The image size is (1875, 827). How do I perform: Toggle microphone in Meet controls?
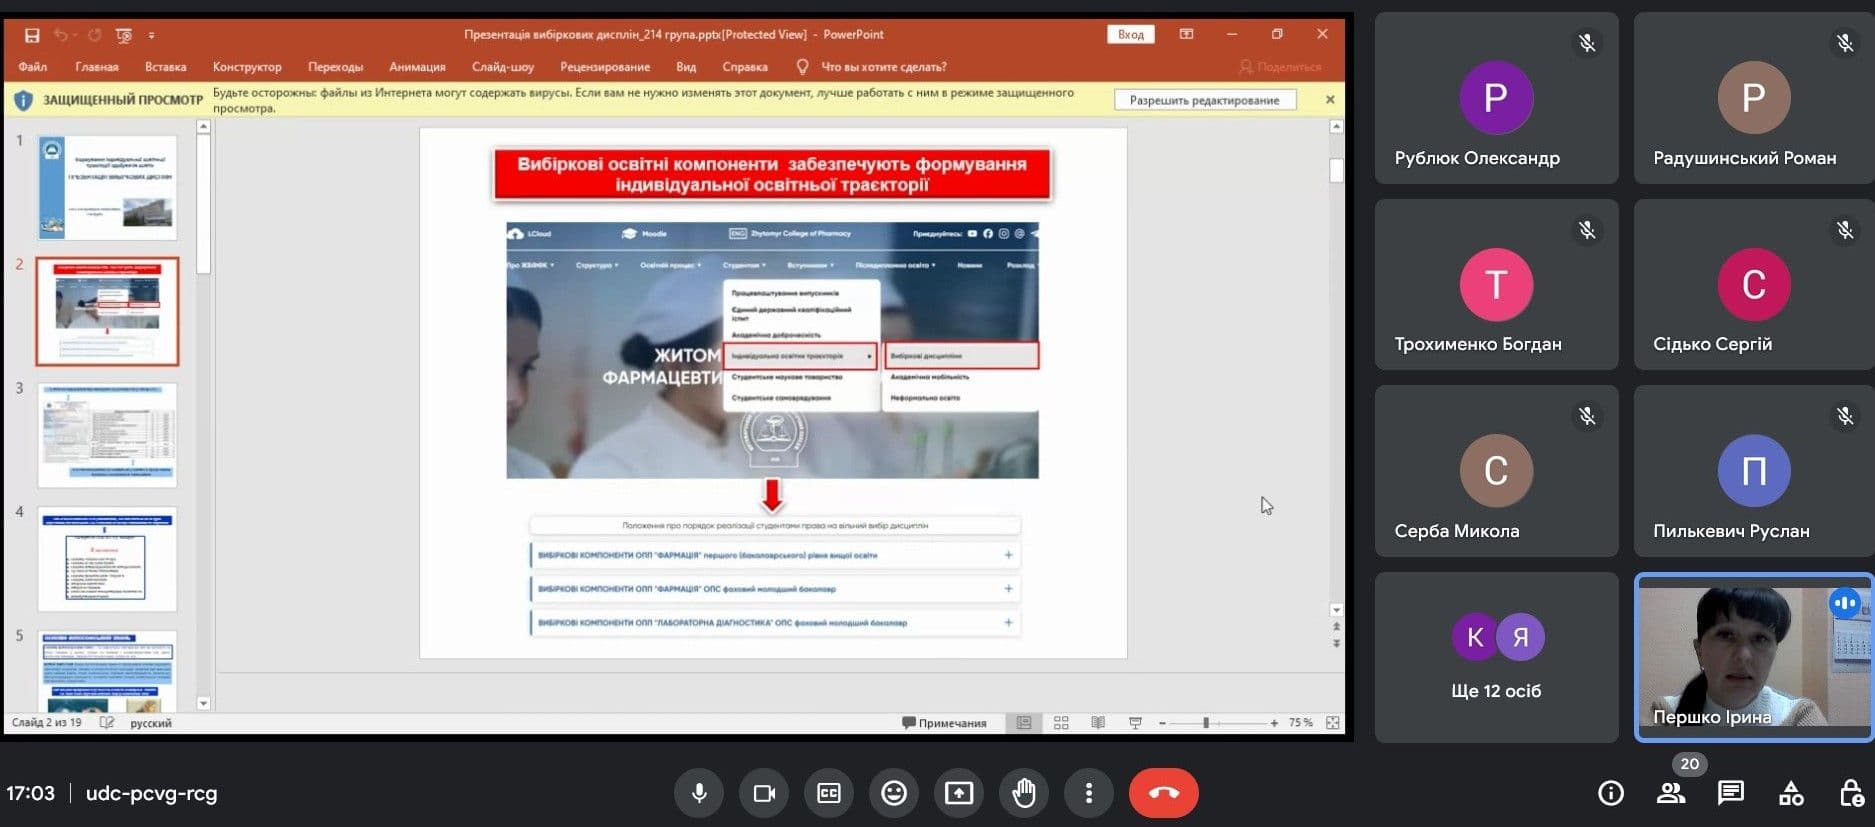coord(700,793)
